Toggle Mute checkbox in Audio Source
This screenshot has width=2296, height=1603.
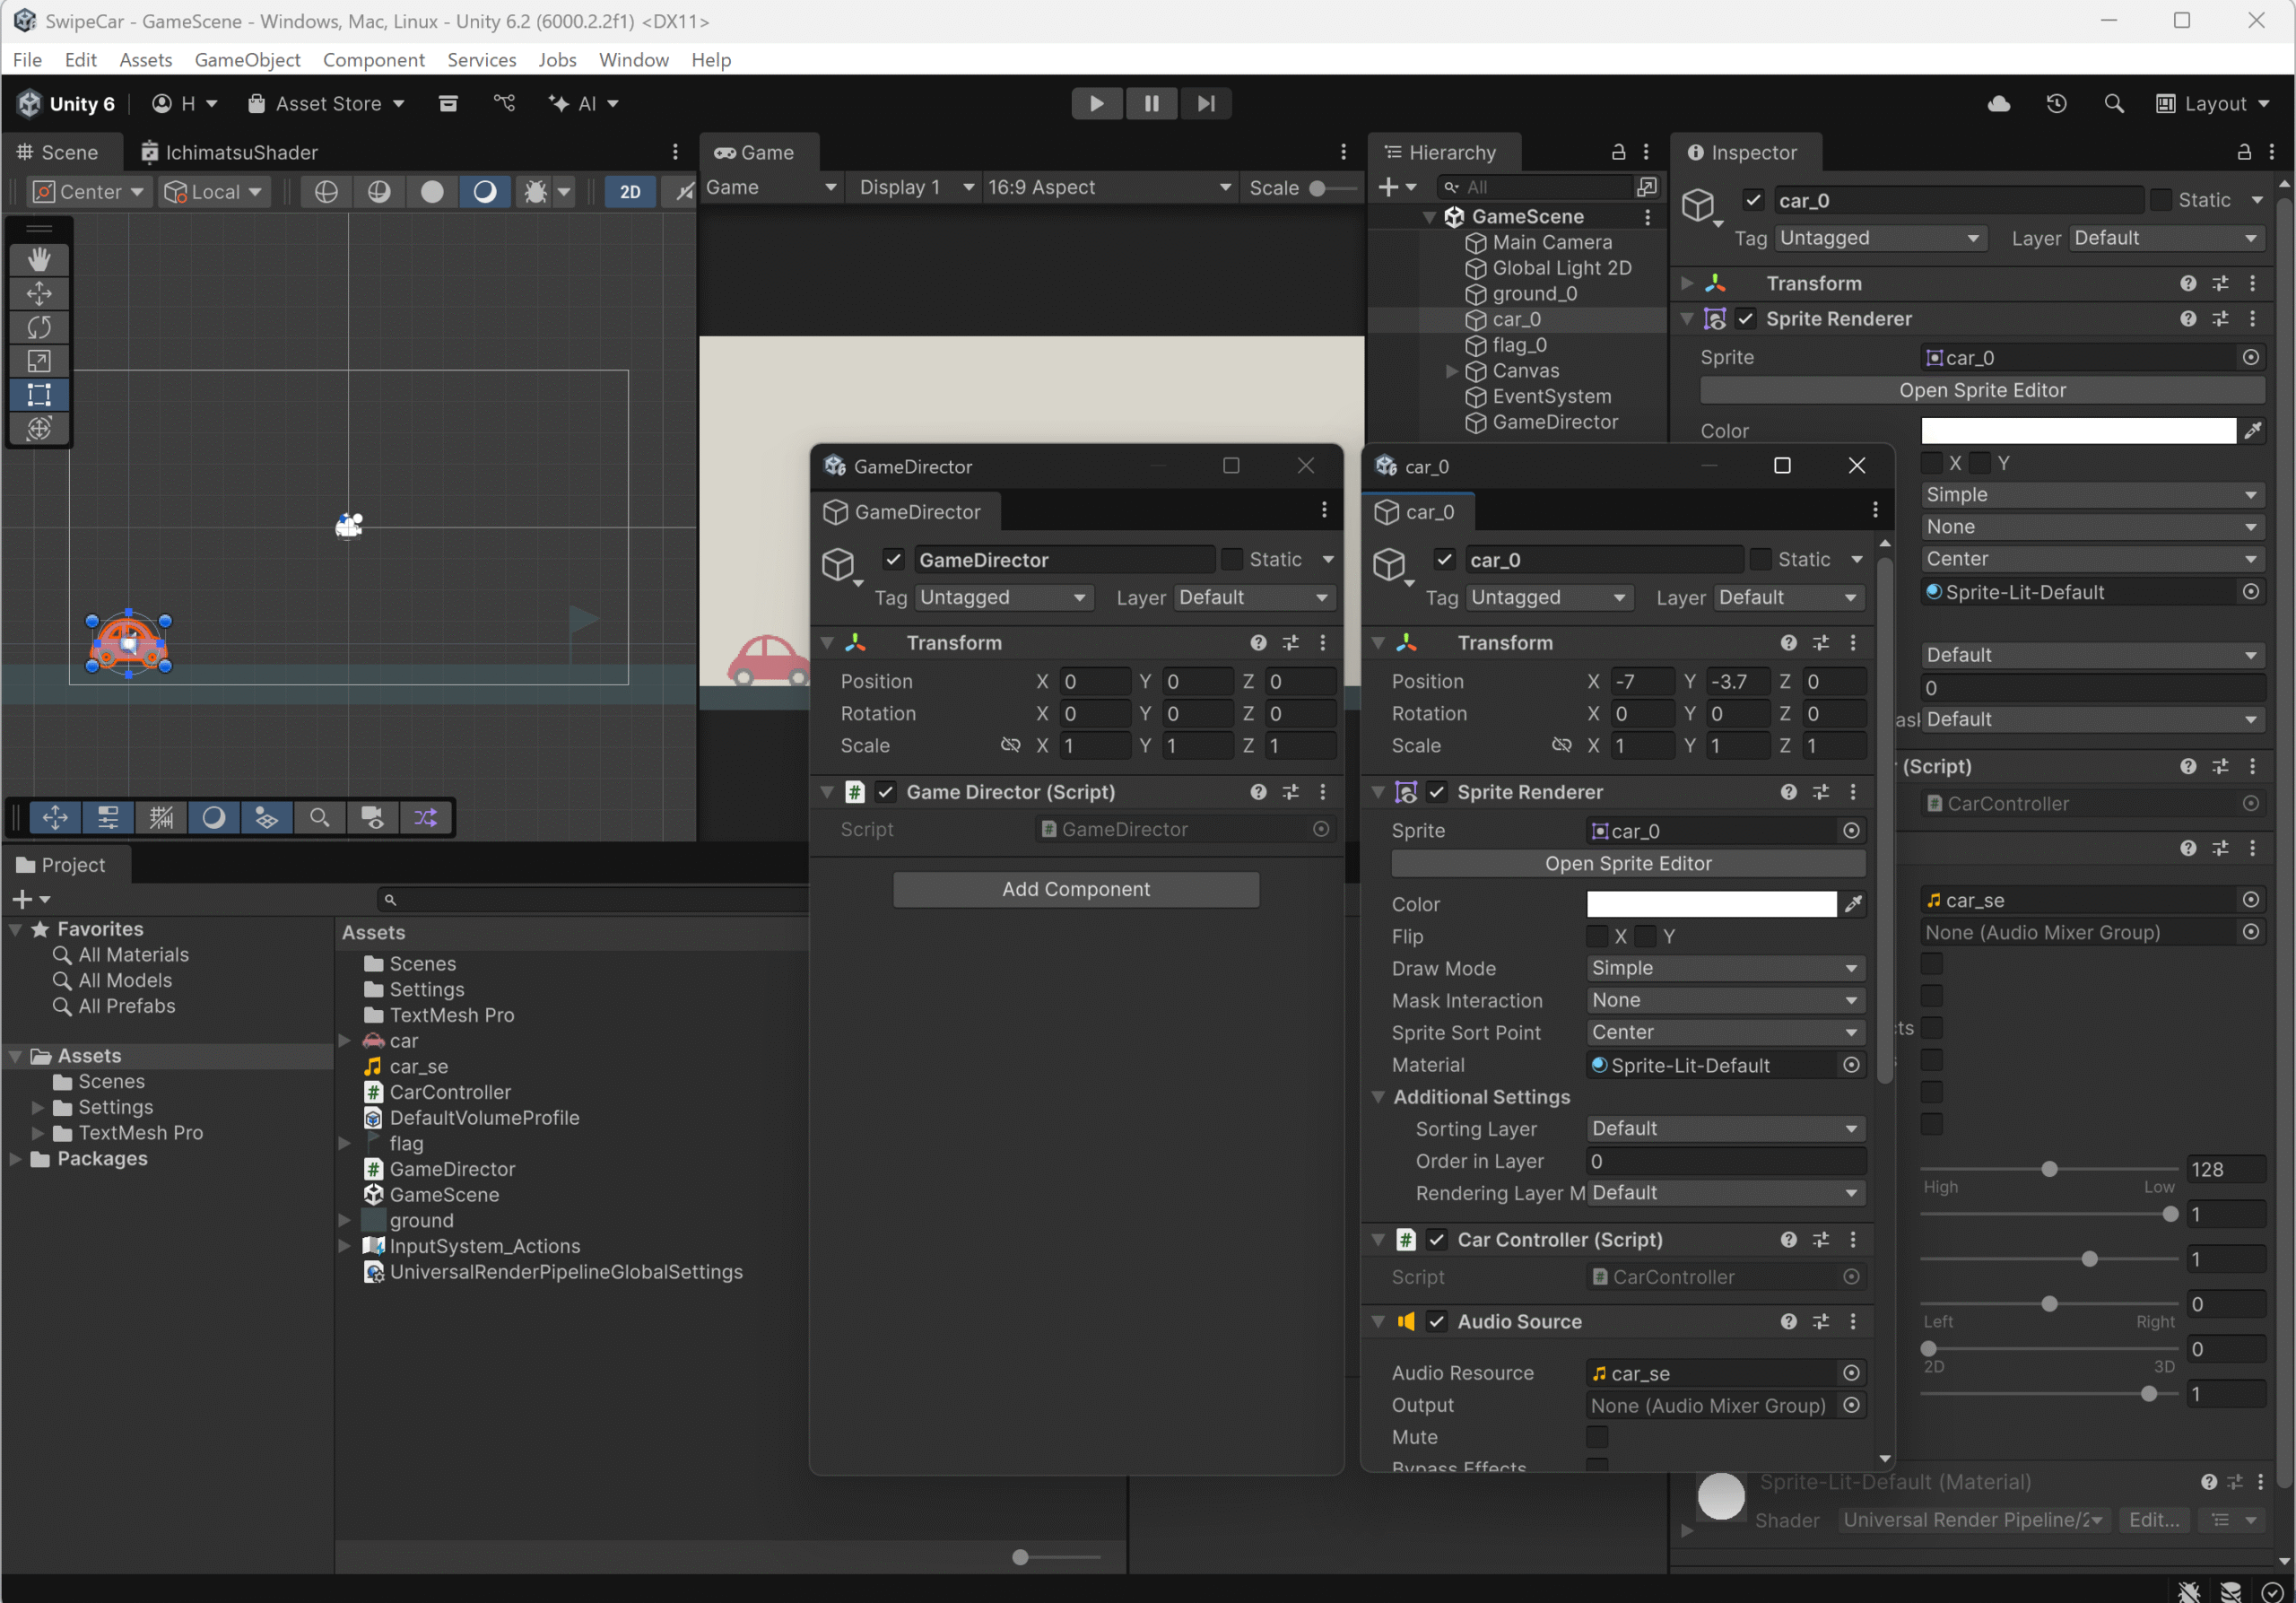[1597, 1437]
